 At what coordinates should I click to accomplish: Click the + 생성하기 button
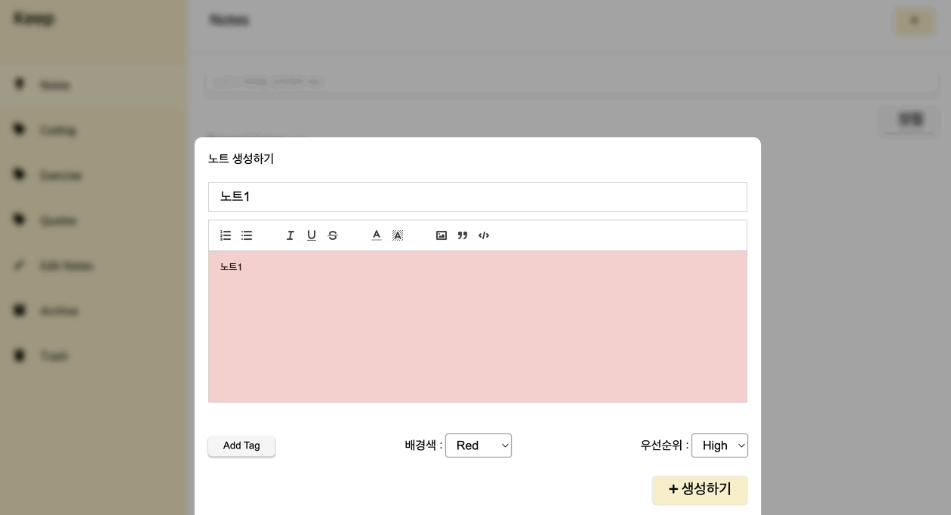[700, 490]
